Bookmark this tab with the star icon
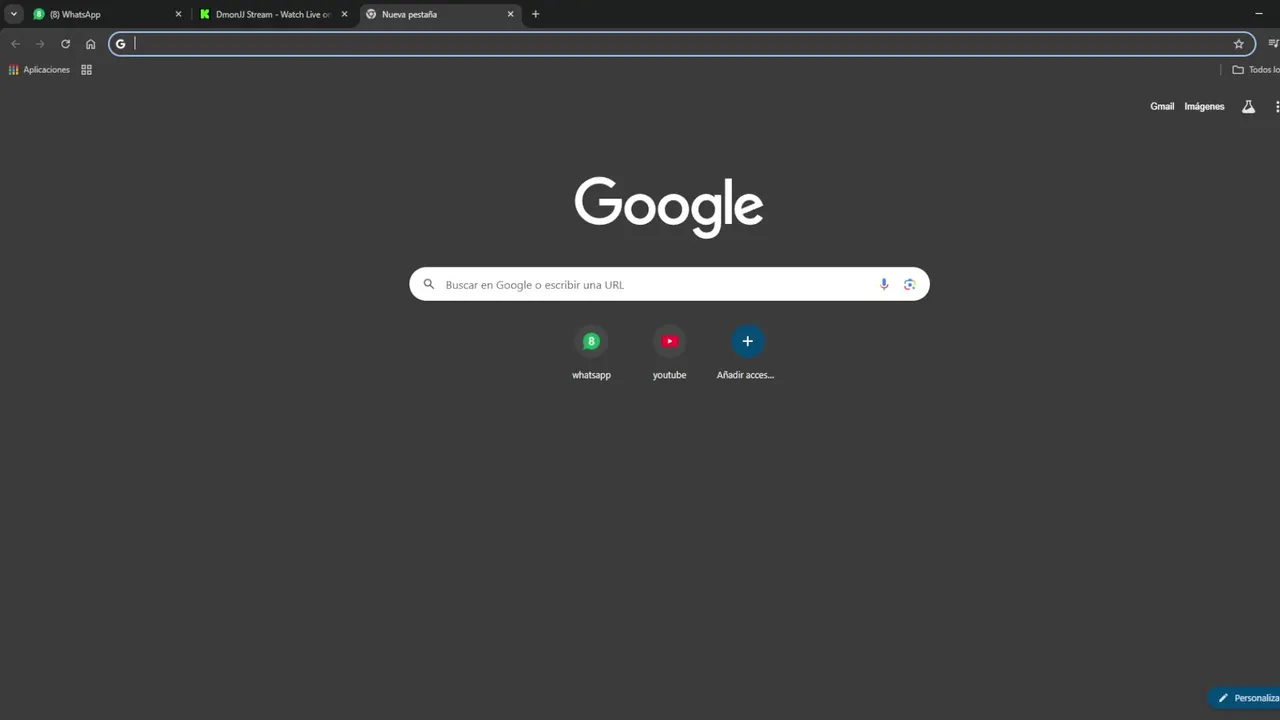This screenshot has width=1280, height=720. 1238,44
